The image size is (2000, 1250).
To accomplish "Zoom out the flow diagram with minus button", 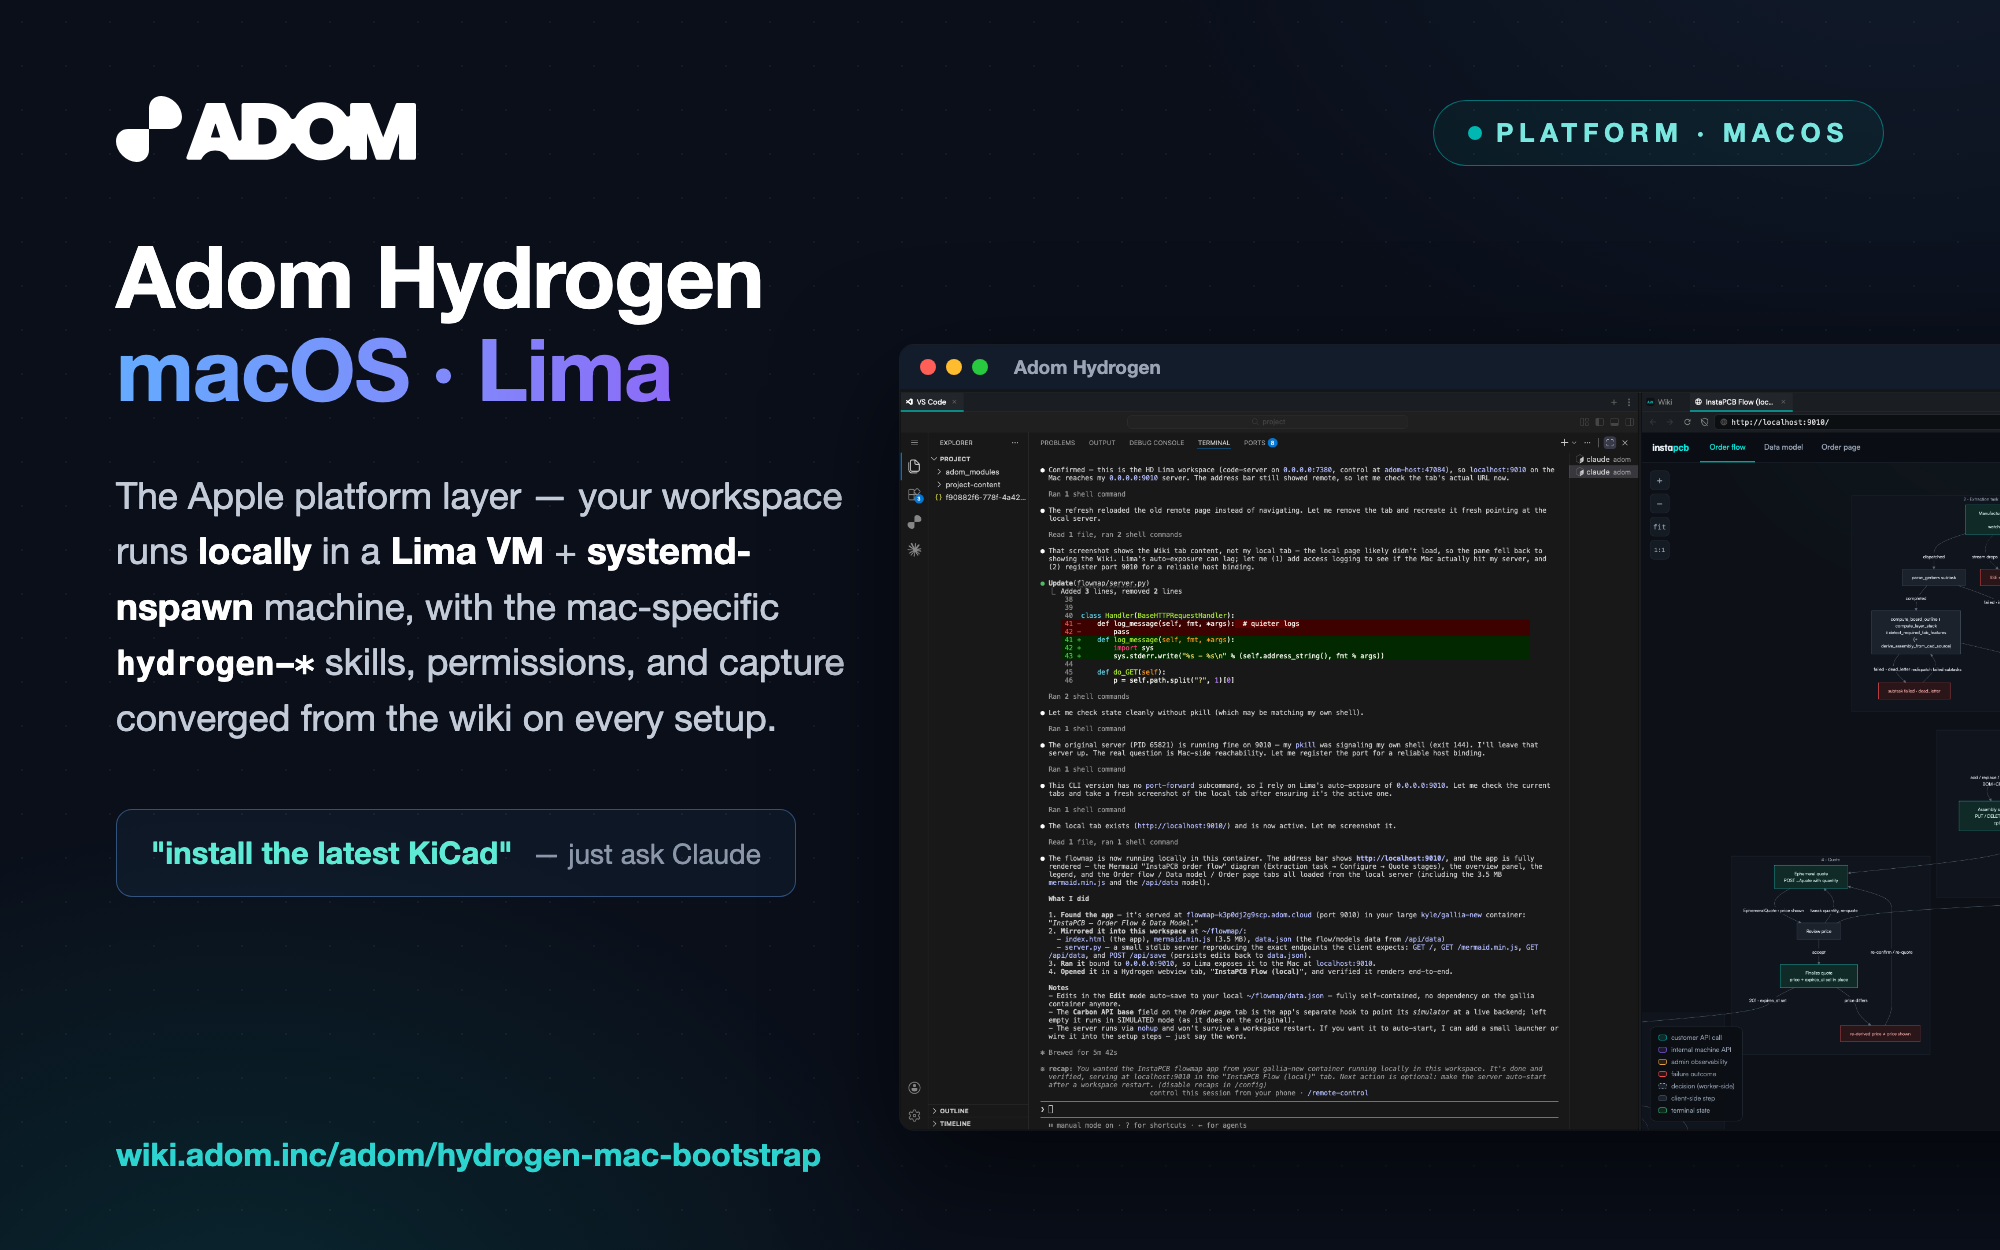I will coord(1660,504).
